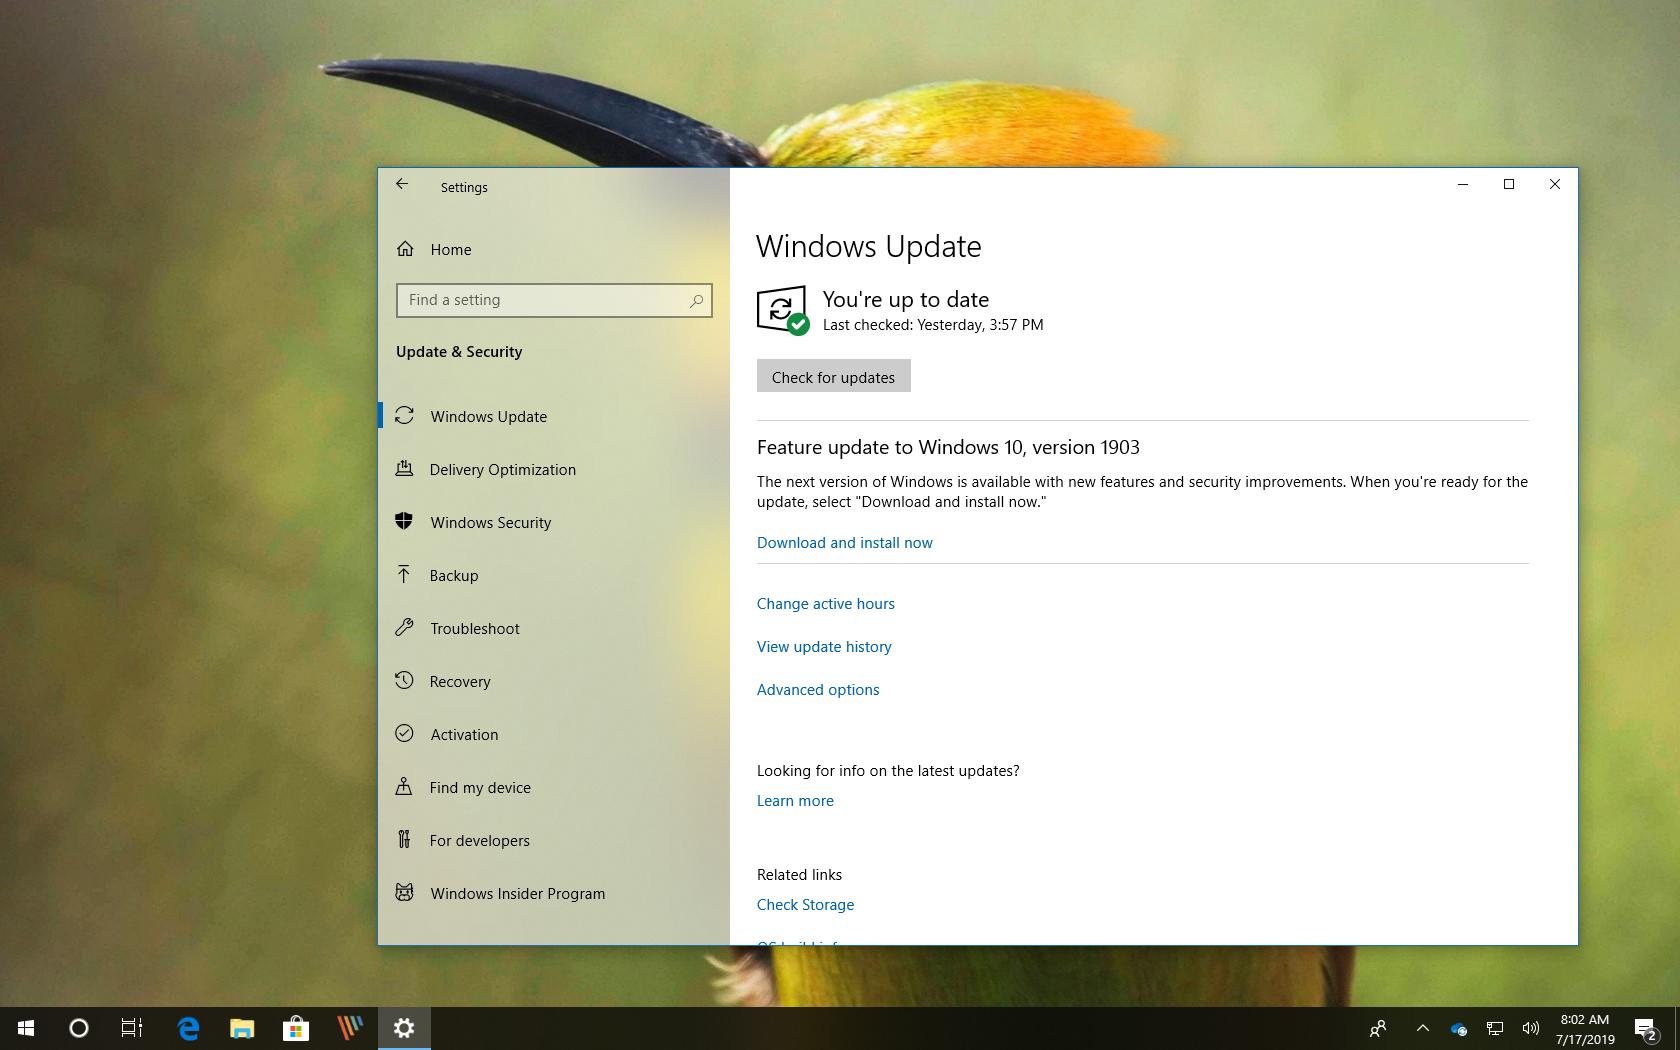Open the Activation page

pos(554,734)
